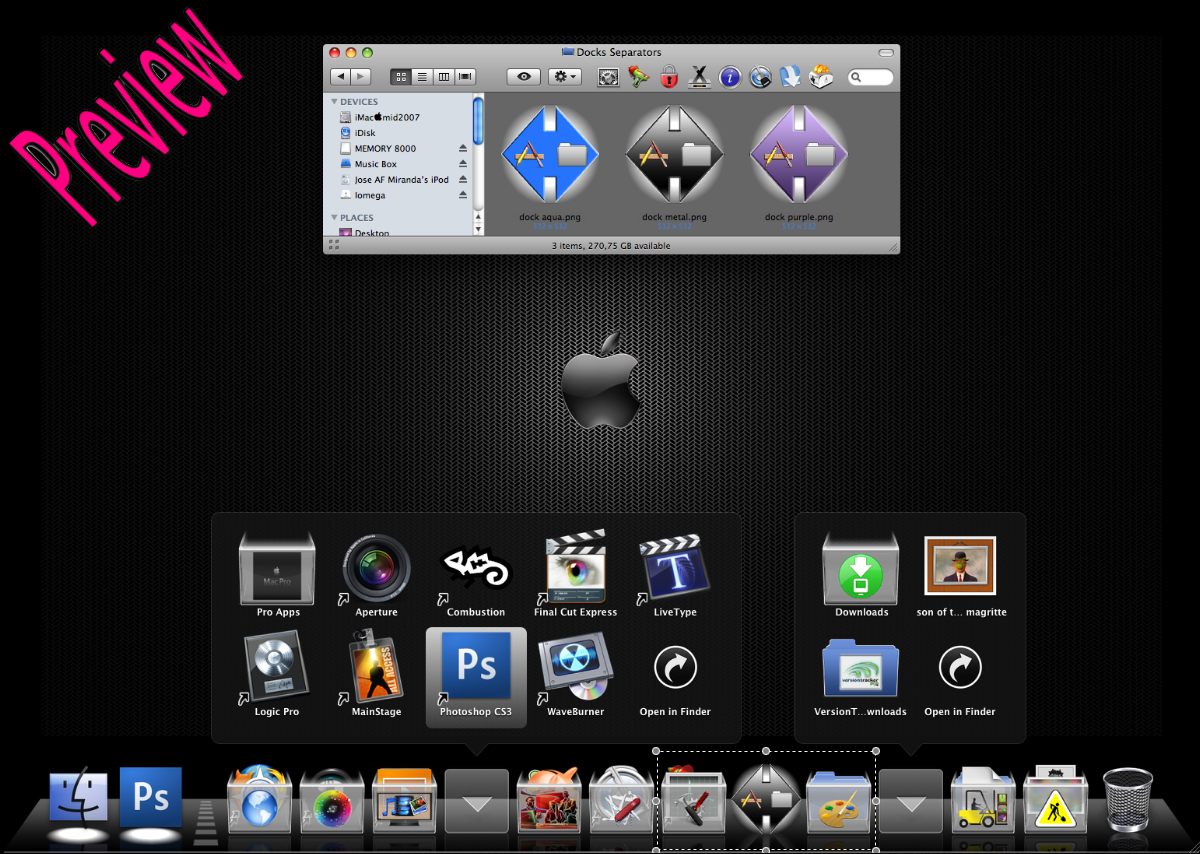Open Finder from the dock
Viewport: 1200px width, 854px height.
coord(79,797)
